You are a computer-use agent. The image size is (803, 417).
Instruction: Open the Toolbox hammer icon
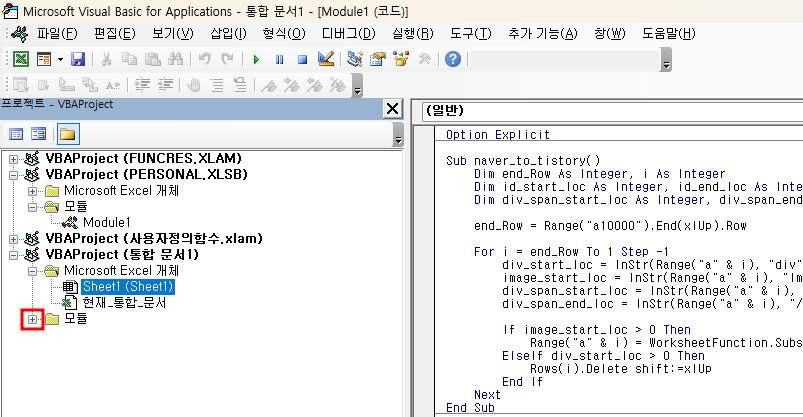[424, 59]
